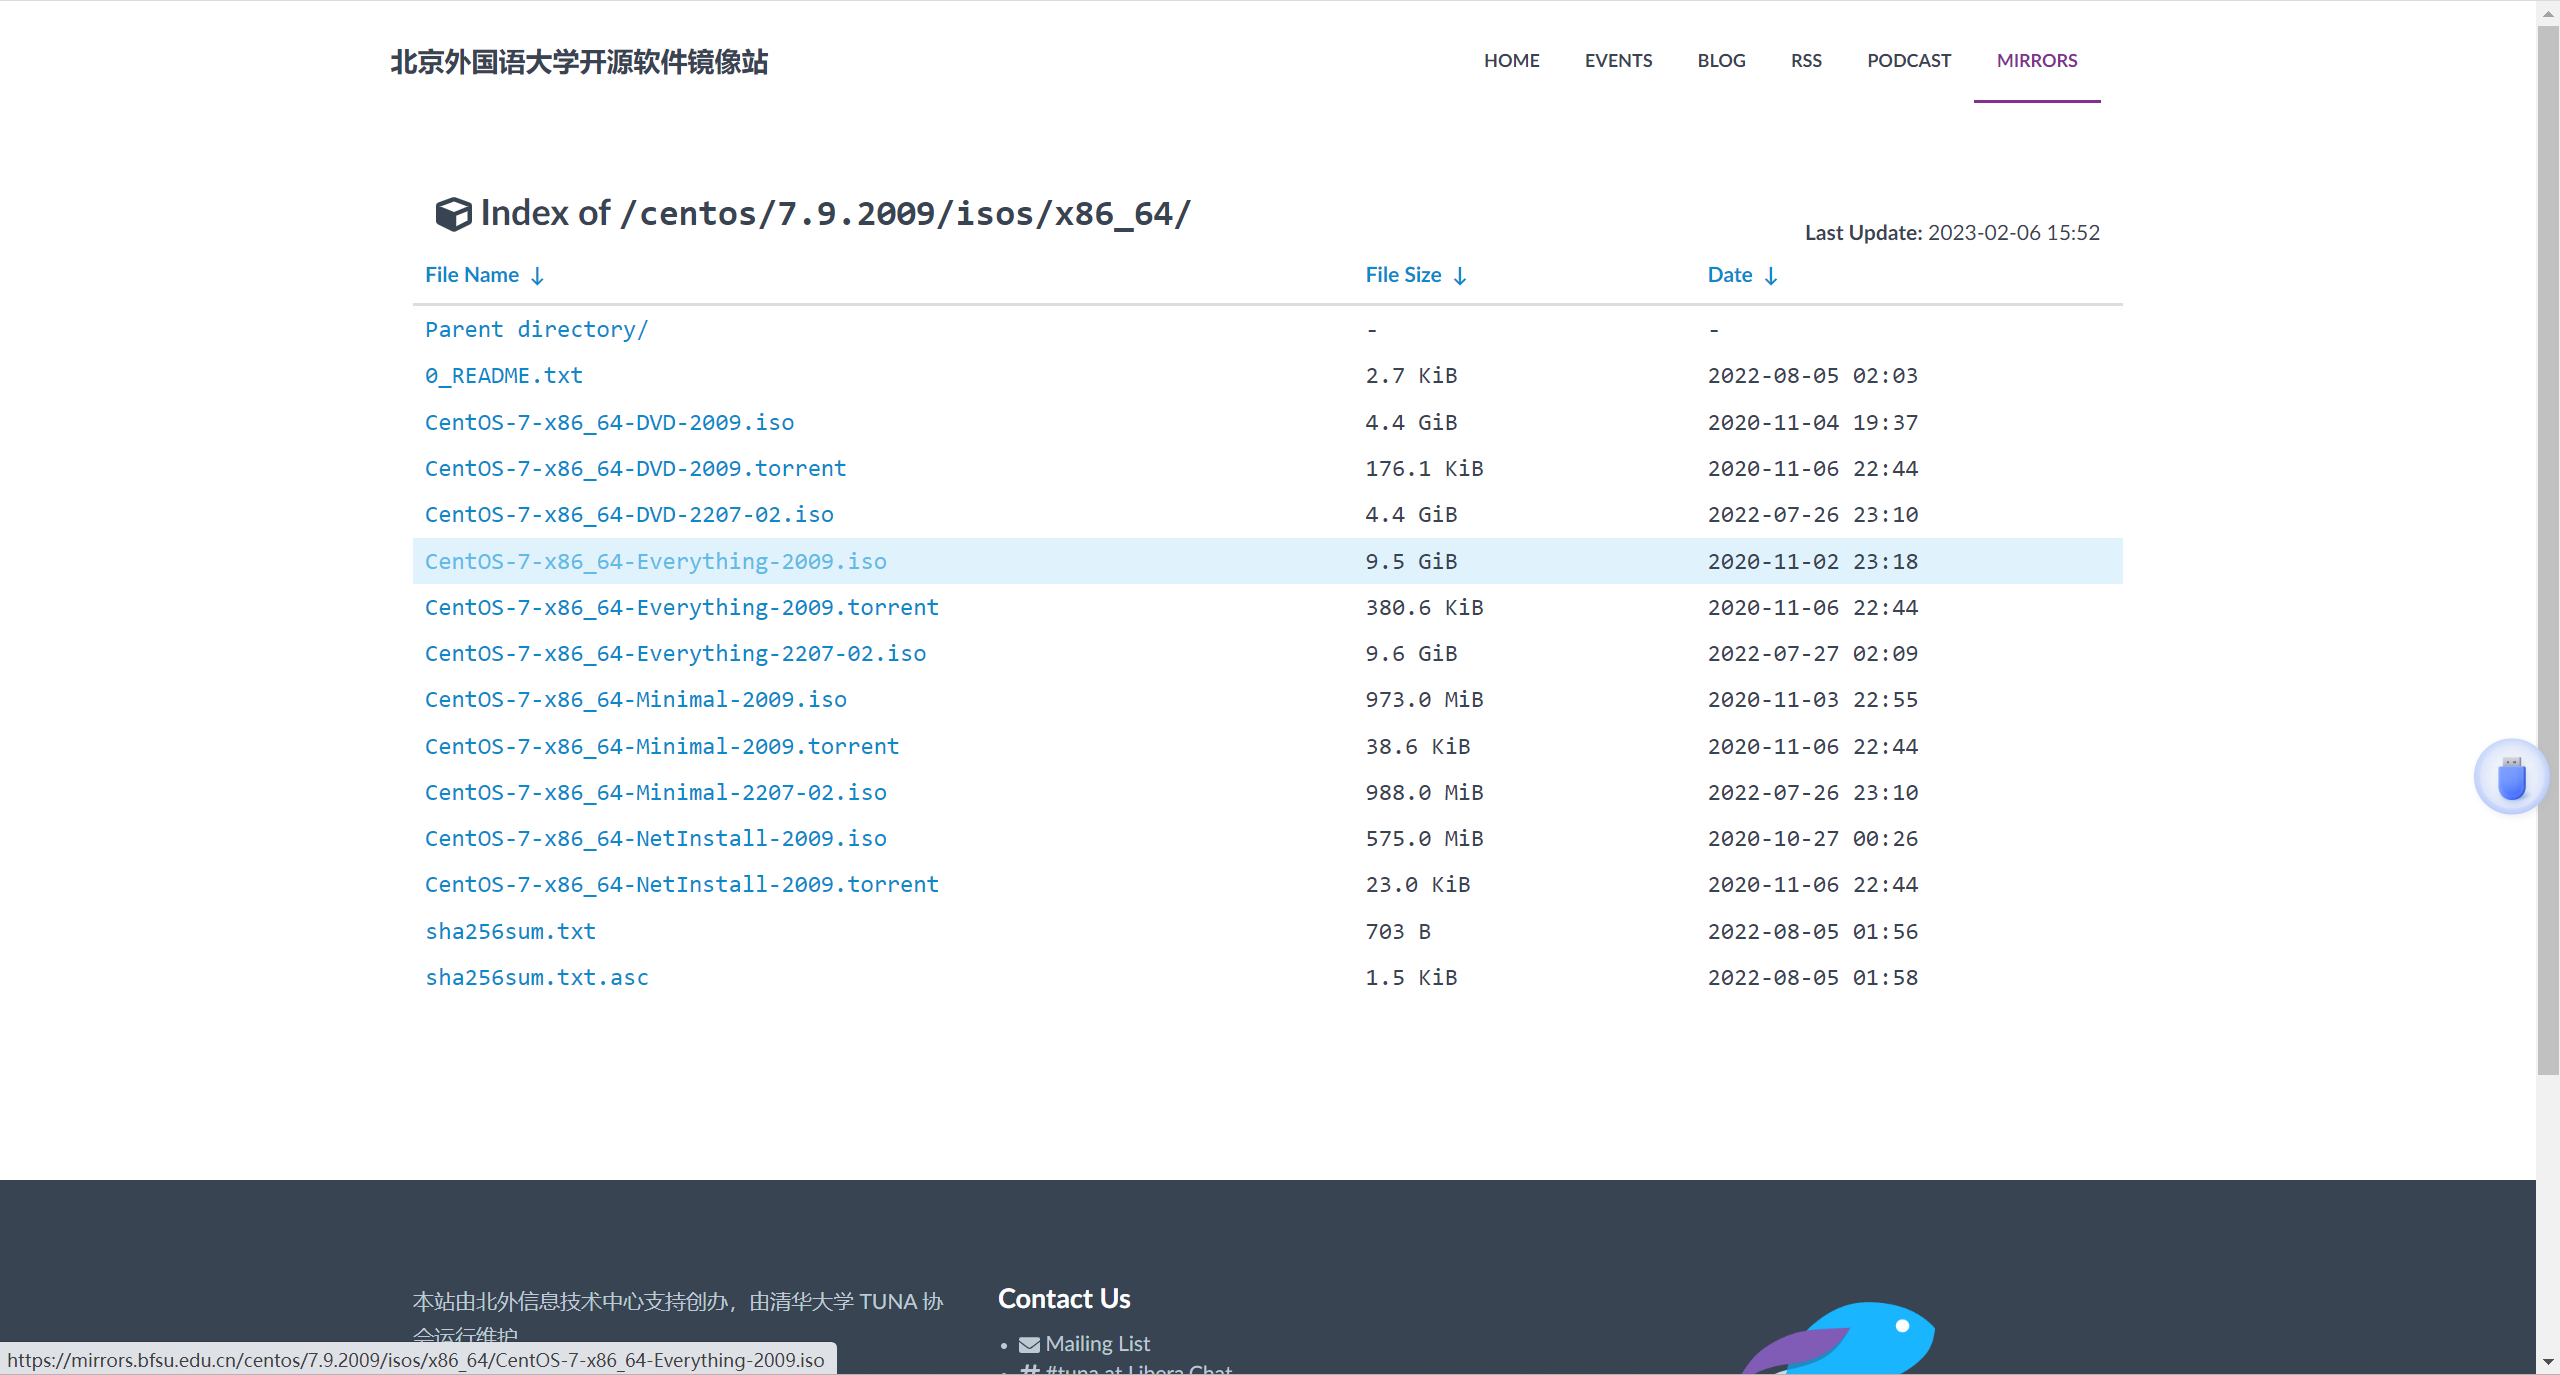Click the date 2022-08-05 01:58
The height and width of the screenshot is (1375, 2560).
pos(1812,977)
